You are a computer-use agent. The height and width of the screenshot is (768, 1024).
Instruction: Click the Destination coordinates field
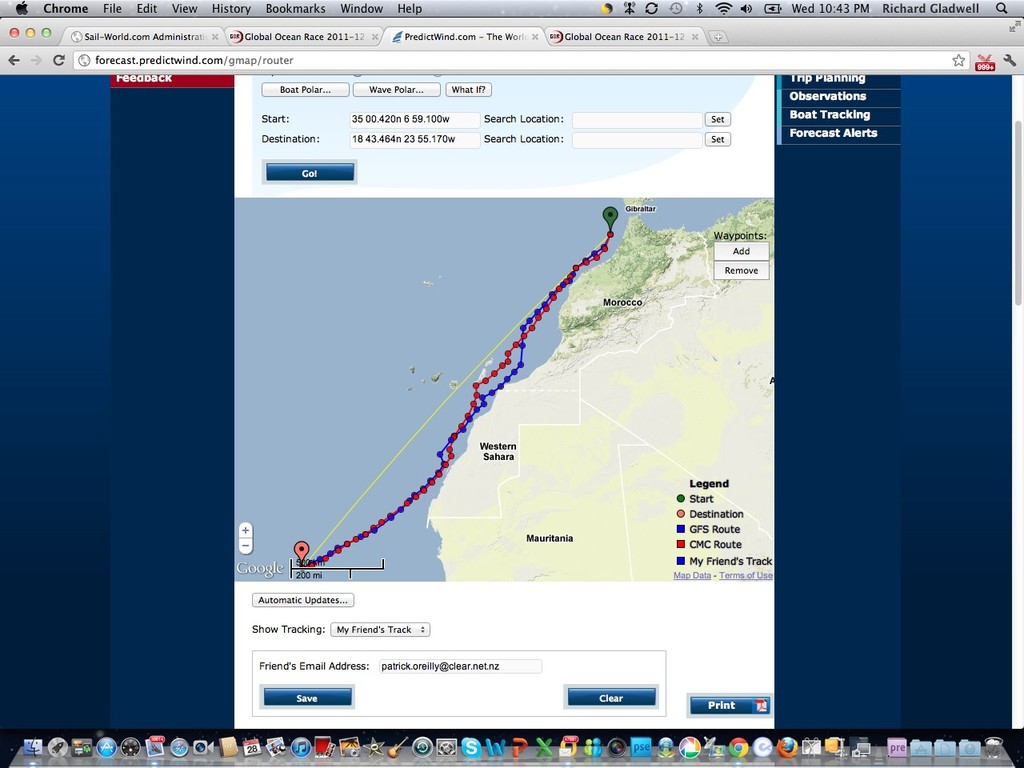(414, 139)
